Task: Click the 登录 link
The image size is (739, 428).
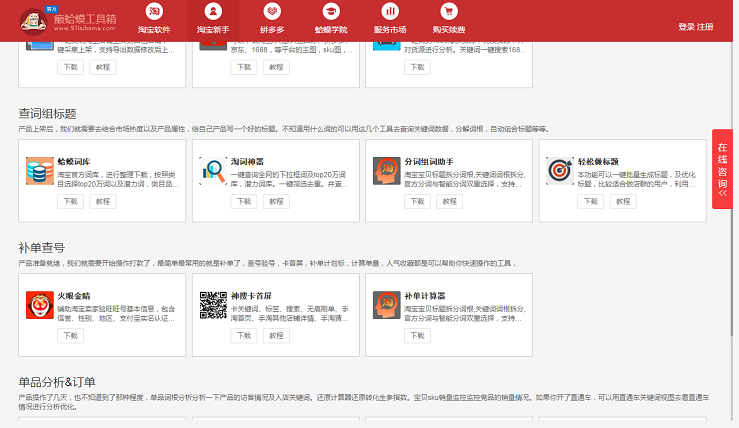Action: coord(686,27)
